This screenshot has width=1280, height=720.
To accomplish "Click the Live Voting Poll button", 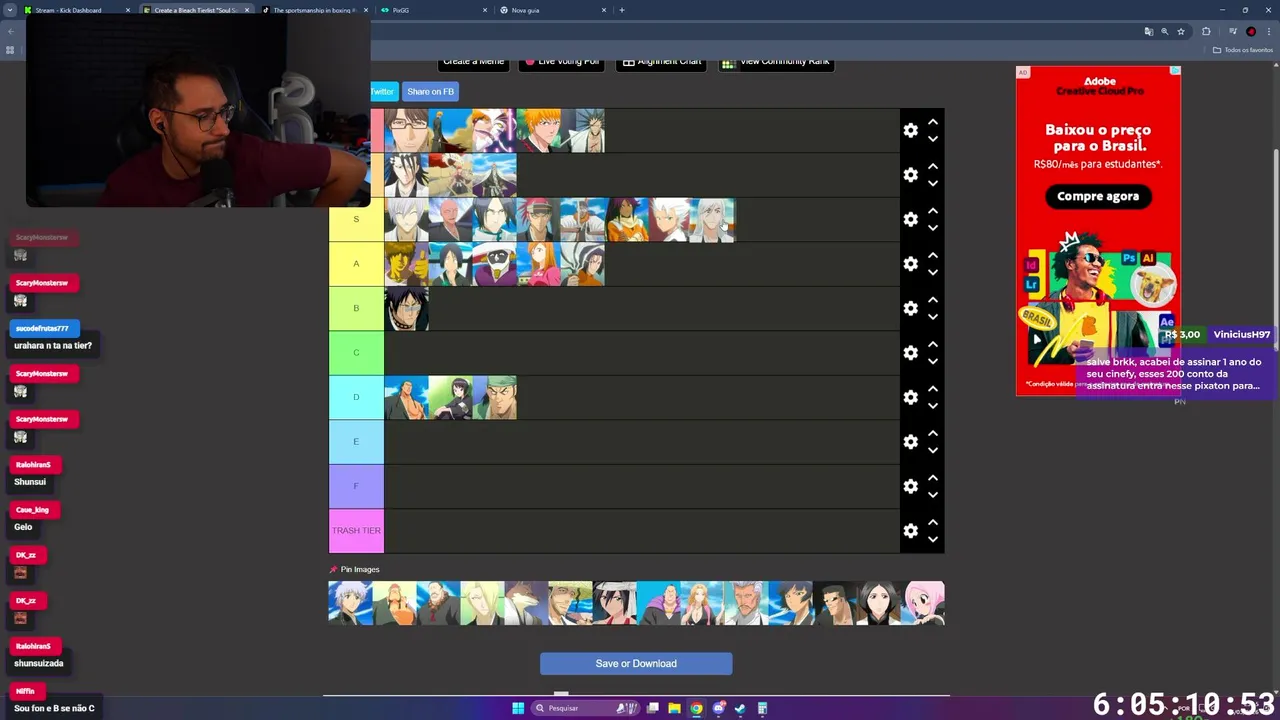I will 561,62.
